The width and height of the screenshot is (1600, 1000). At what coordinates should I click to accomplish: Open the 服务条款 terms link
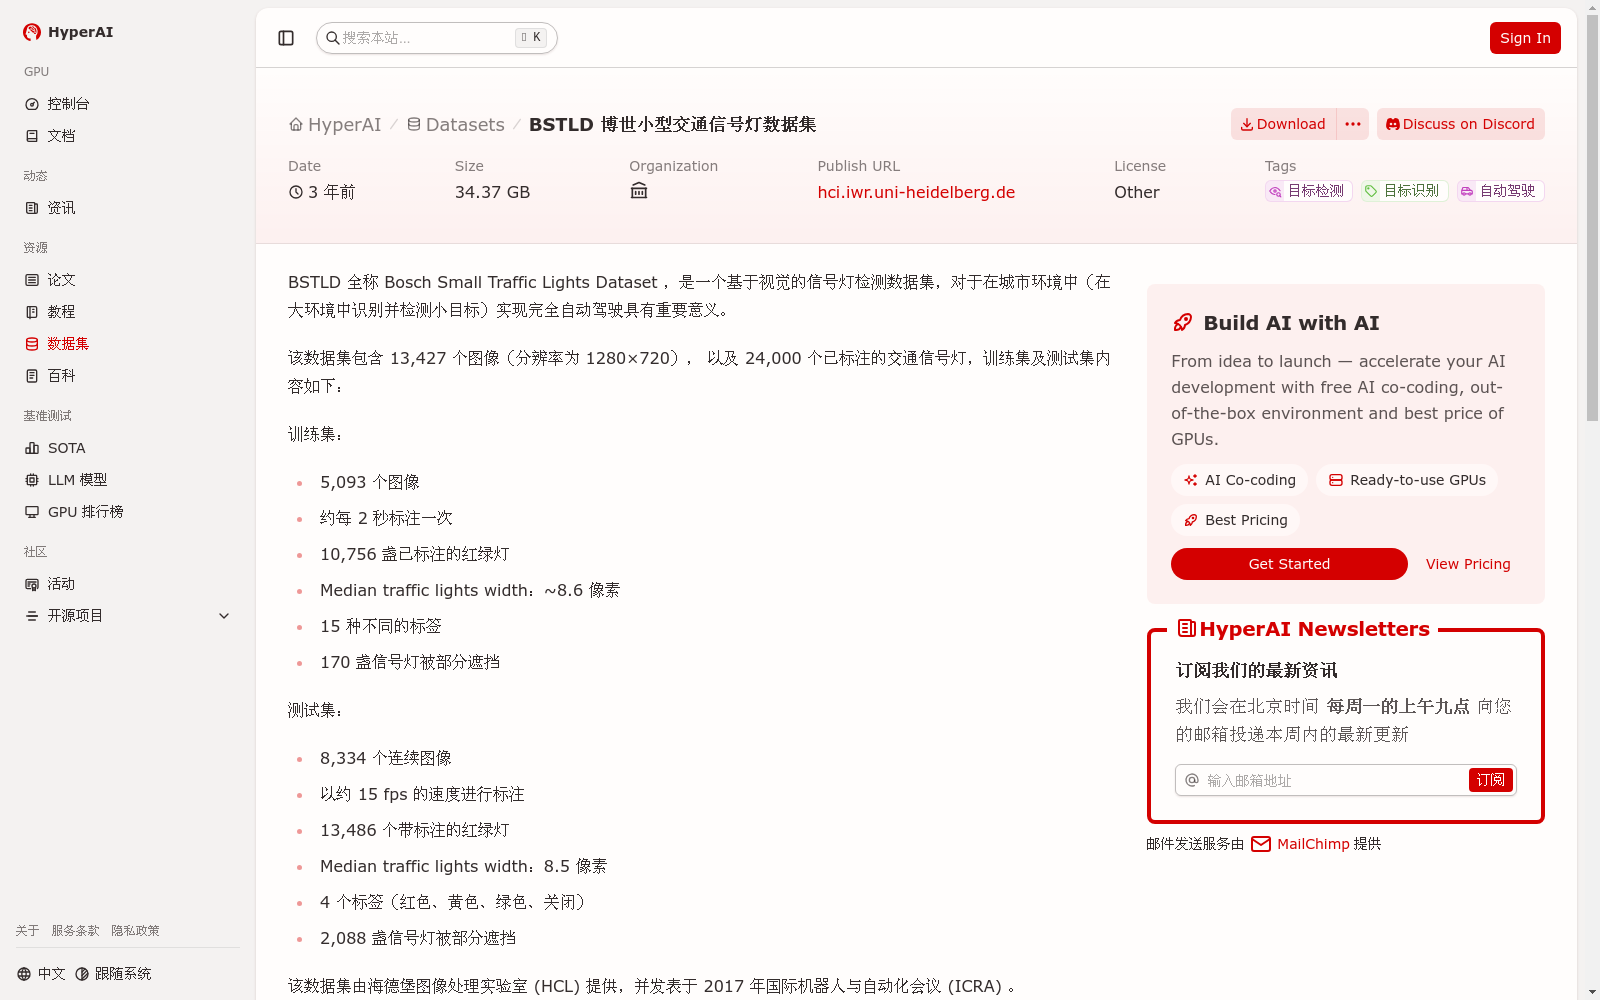[x=75, y=931]
